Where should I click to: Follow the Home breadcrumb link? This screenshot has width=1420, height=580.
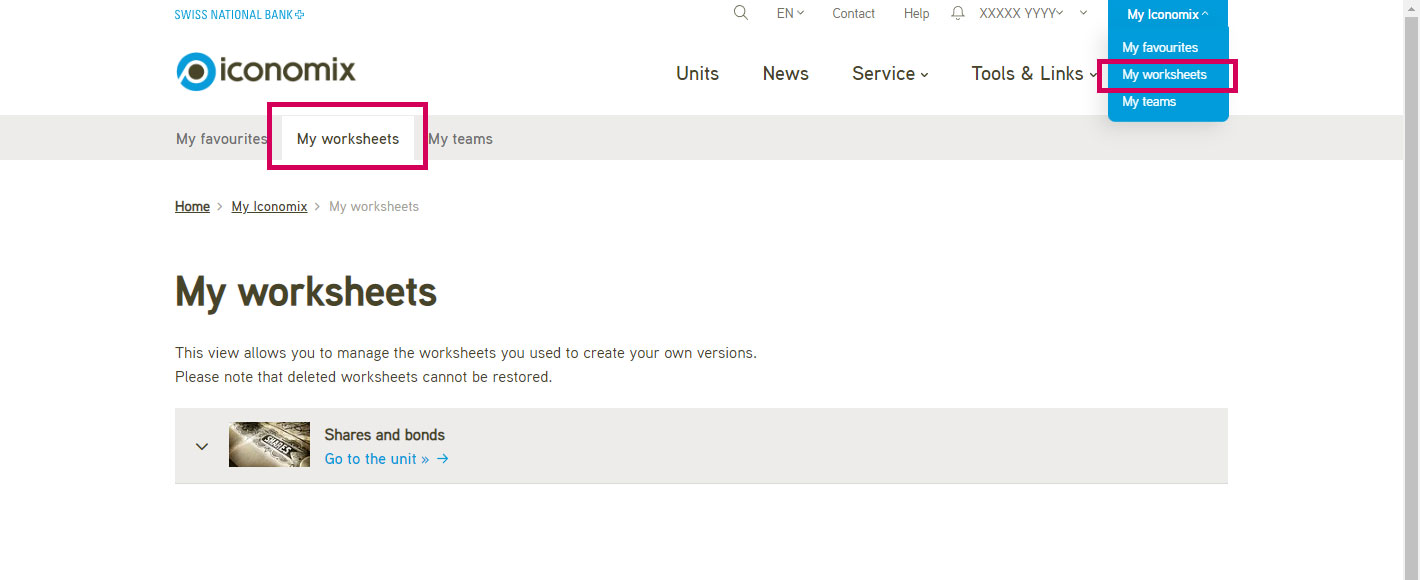point(192,207)
